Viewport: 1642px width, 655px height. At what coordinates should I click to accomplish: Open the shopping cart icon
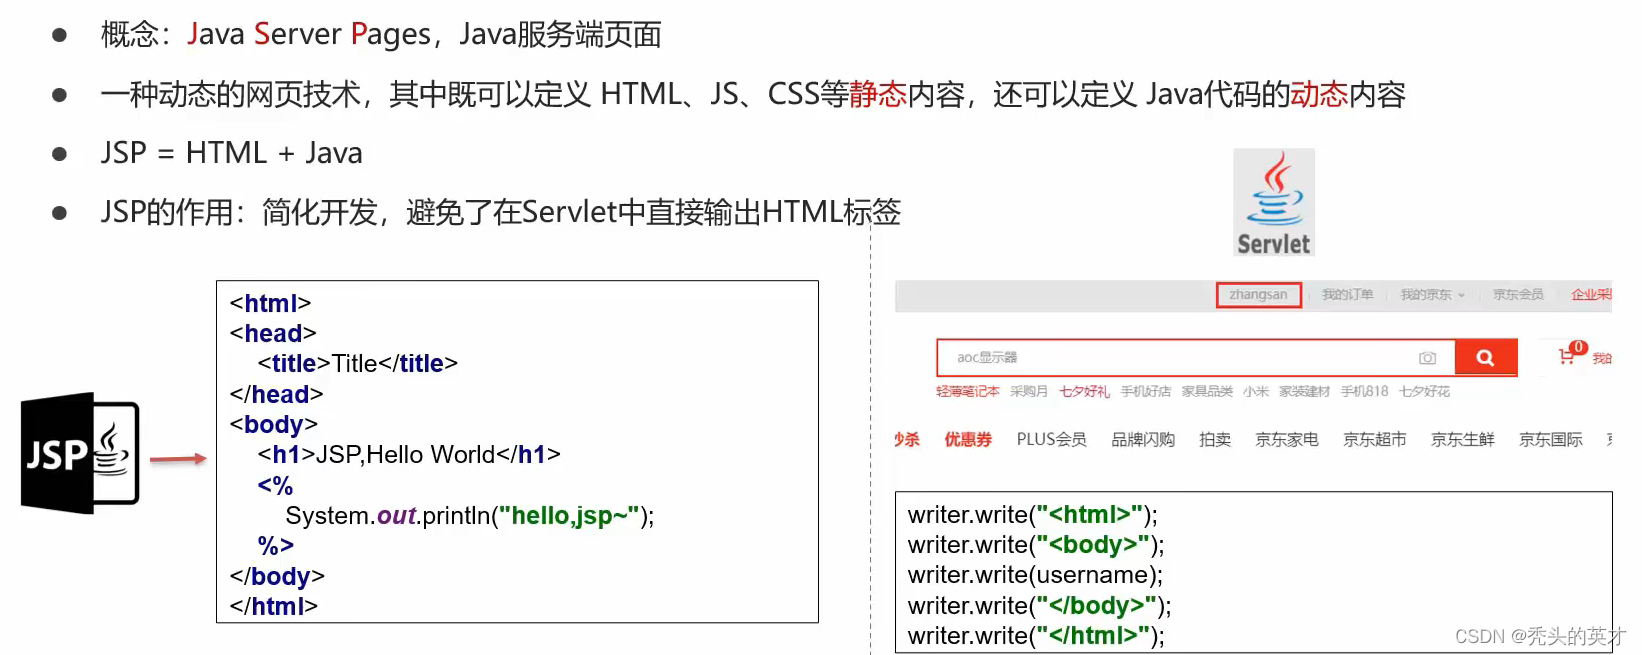tap(1567, 356)
